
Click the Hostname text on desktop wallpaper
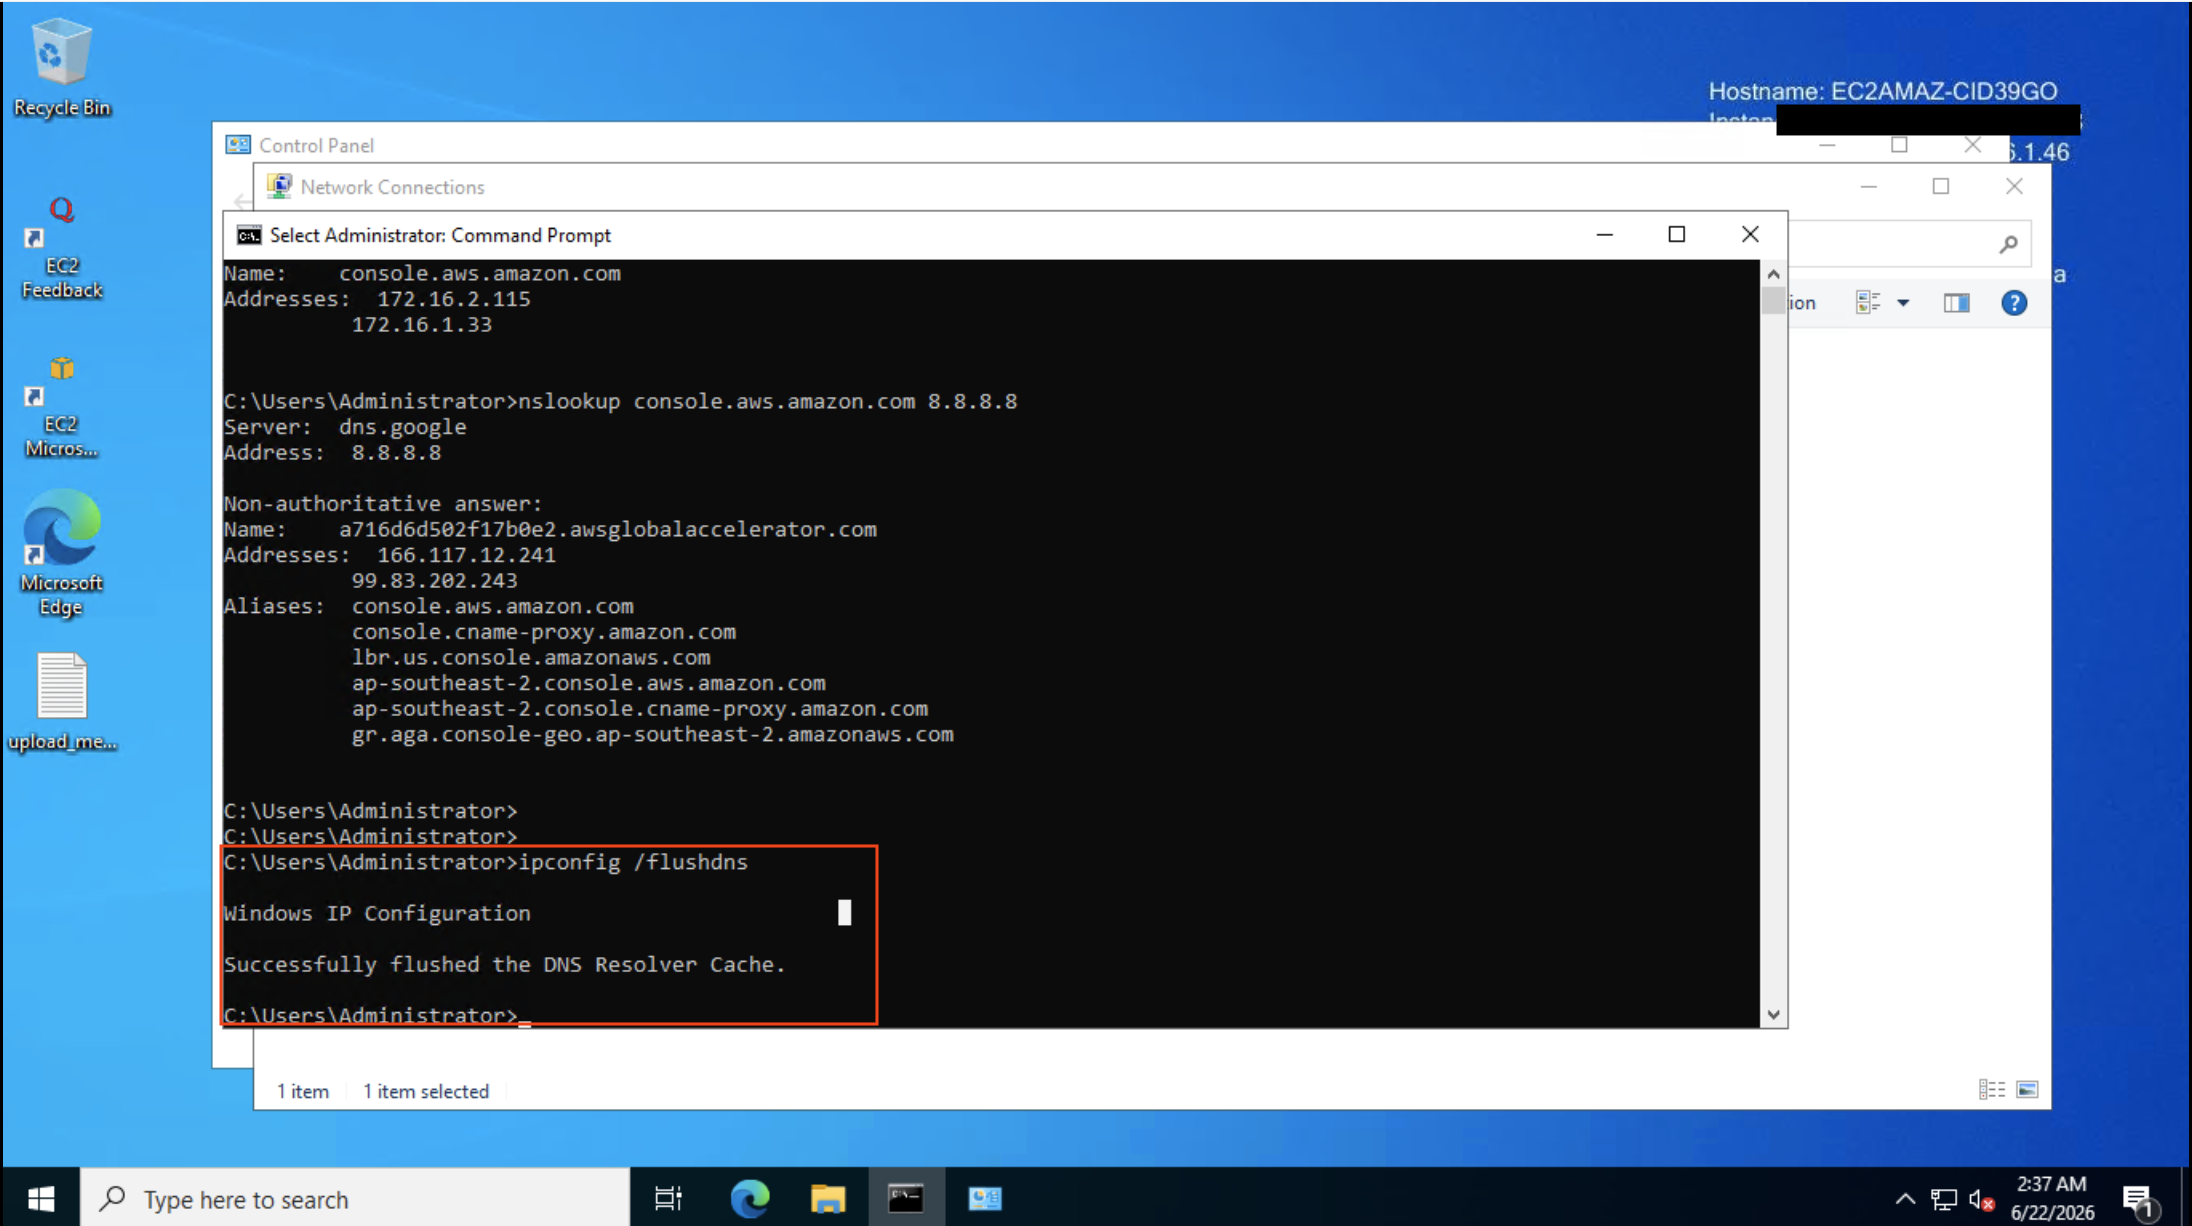coord(1883,91)
